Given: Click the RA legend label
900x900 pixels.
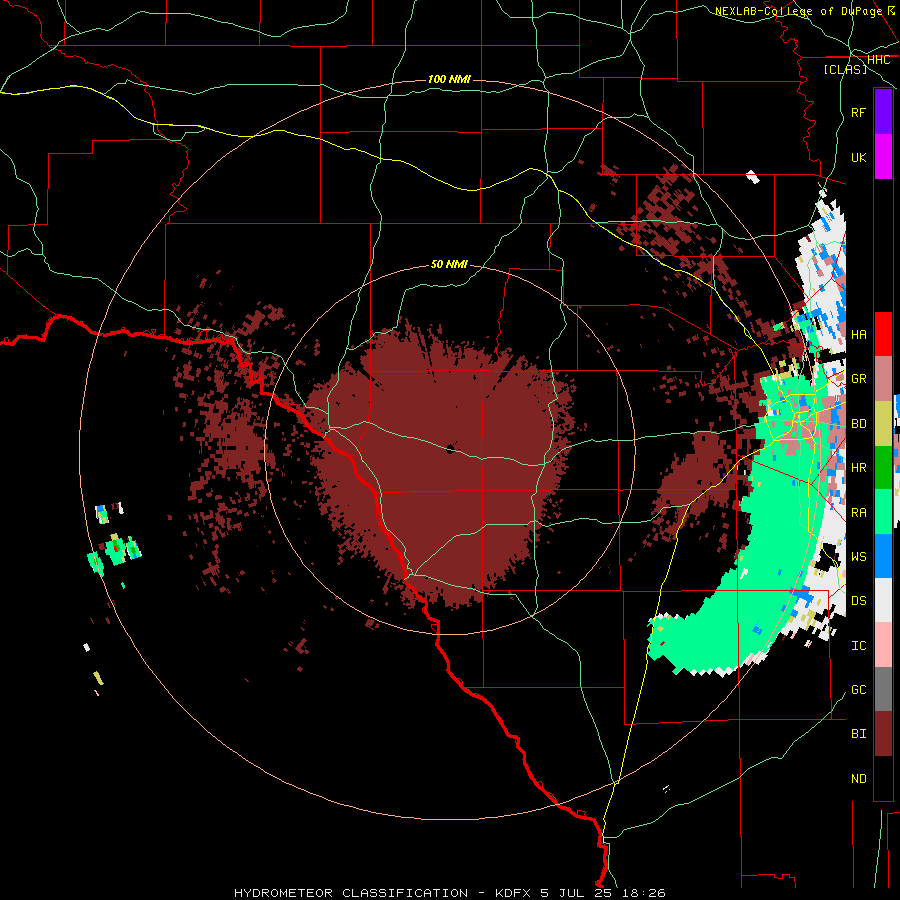Looking at the screenshot, I should click(x=858, y=513).
